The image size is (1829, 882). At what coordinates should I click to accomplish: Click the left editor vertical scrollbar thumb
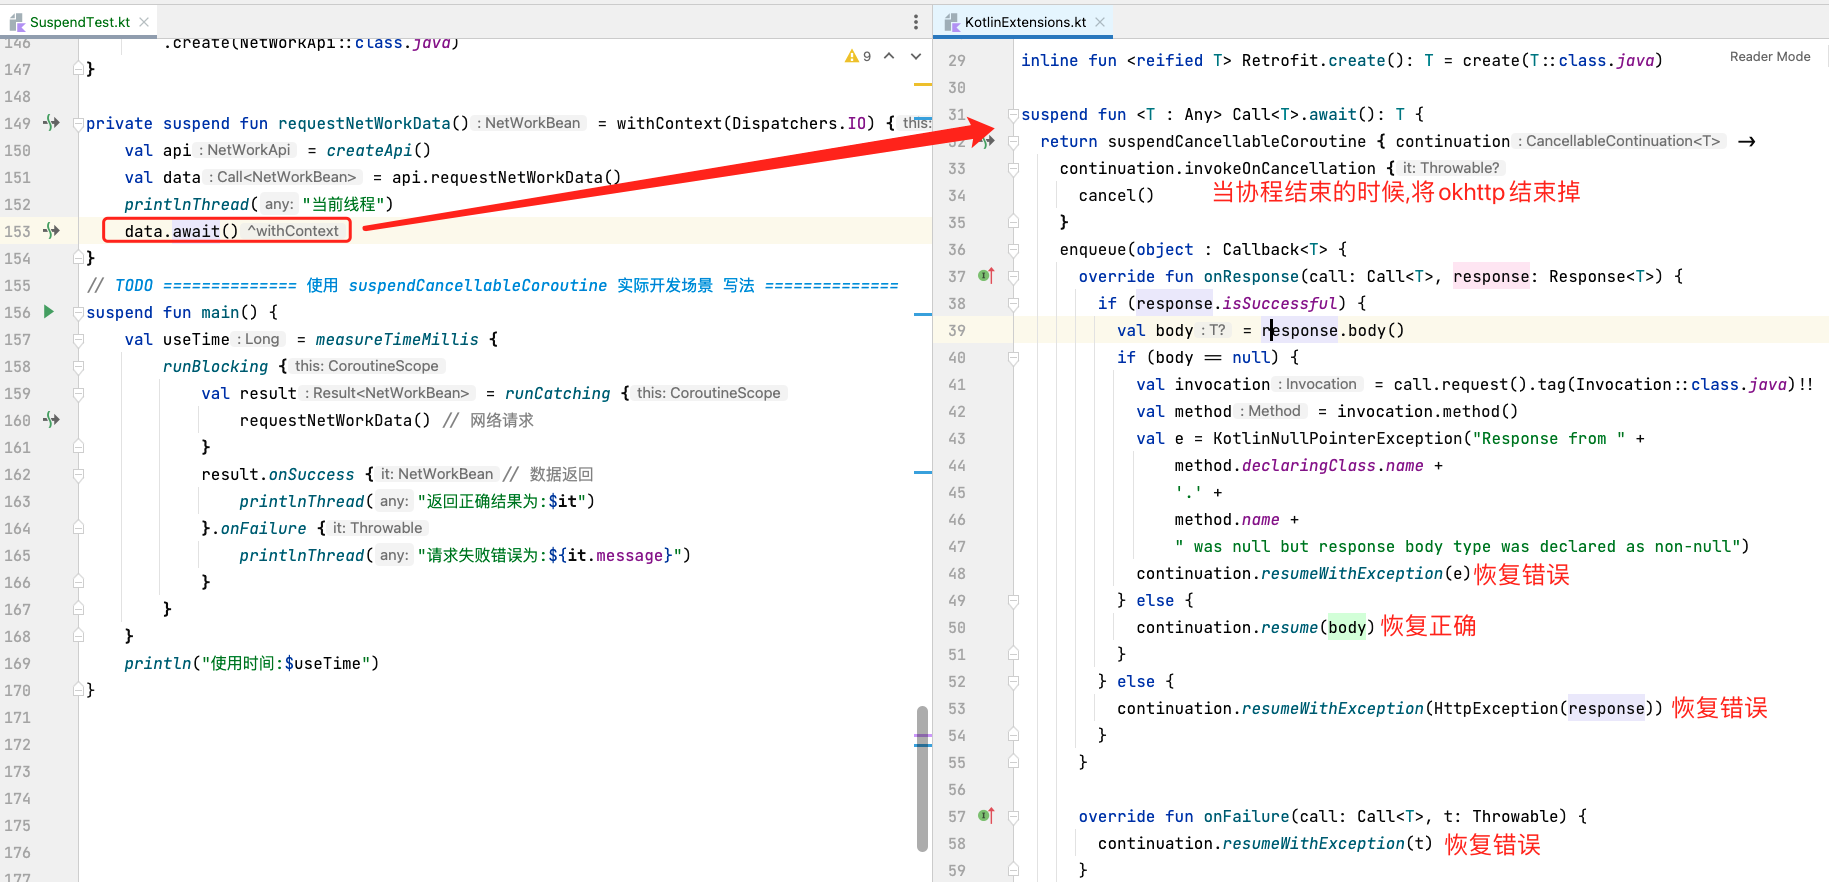click(x=922, y=778)
